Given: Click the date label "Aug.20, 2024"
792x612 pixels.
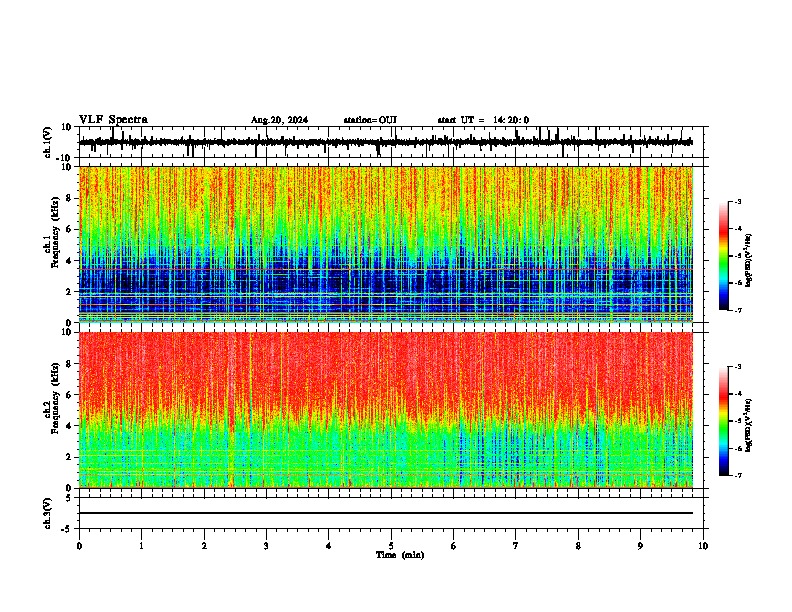Looking at the screenshot, I should (279, 120).
